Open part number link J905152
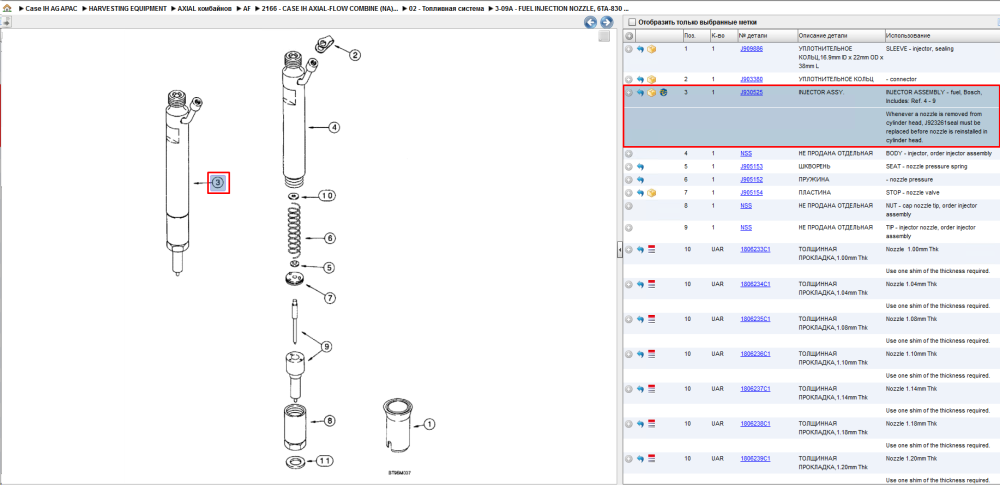1000x485 pixels. tap(751, 179)
